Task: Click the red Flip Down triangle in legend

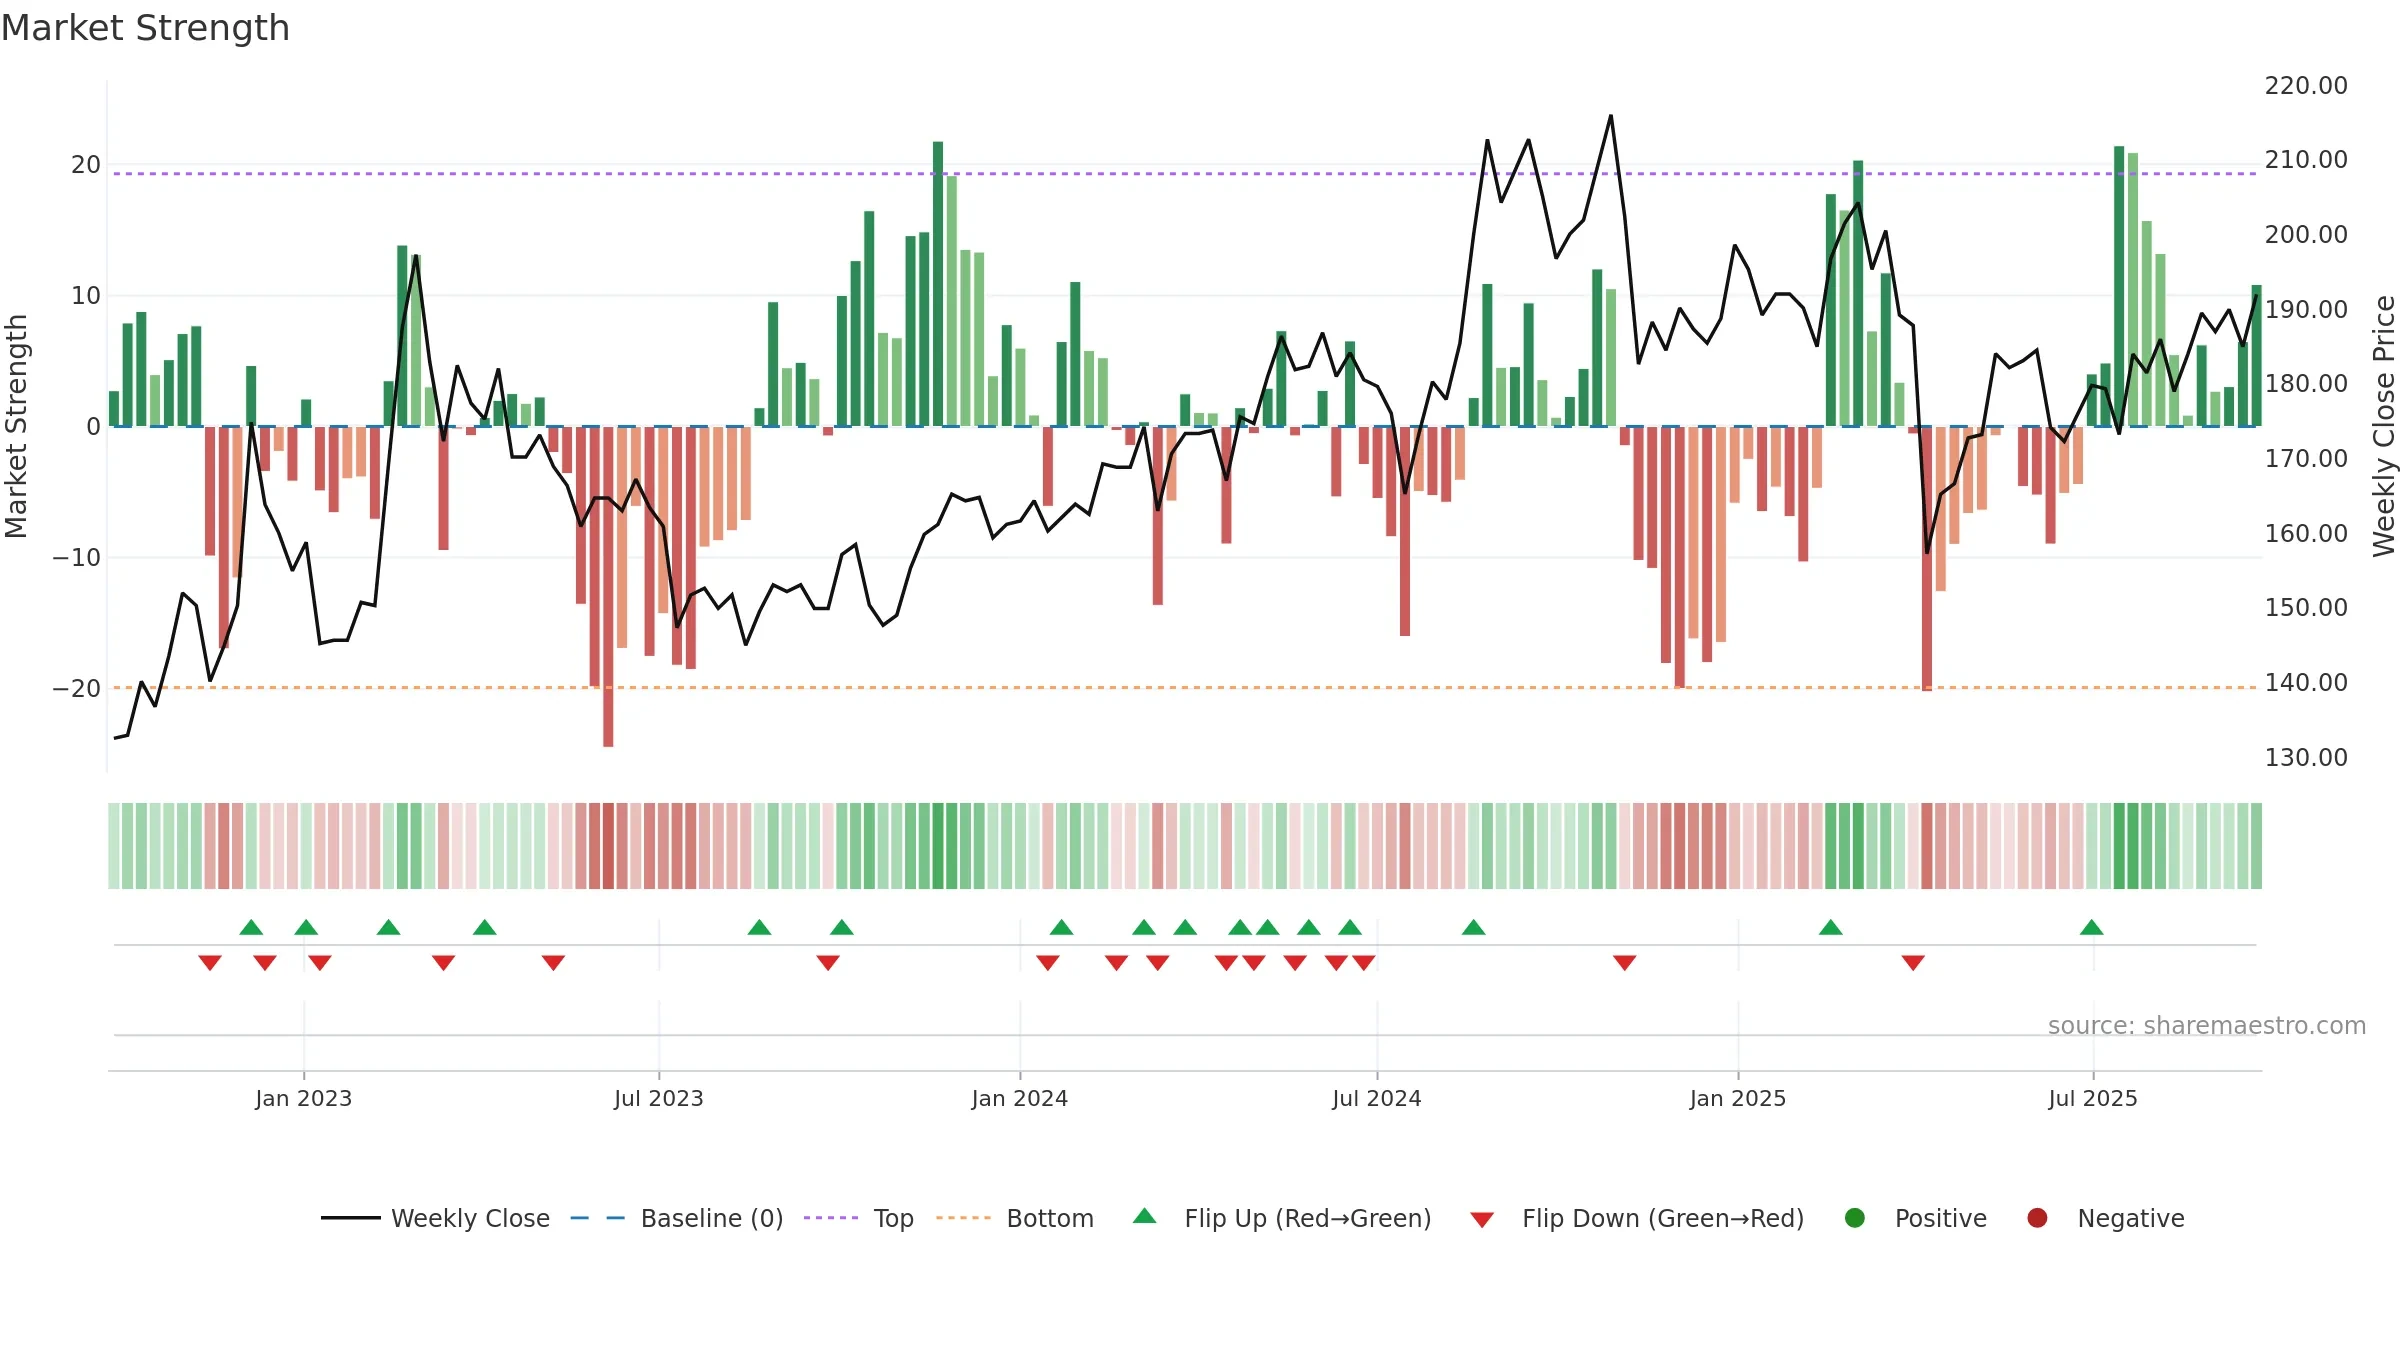Action: click(1482, 1220)
